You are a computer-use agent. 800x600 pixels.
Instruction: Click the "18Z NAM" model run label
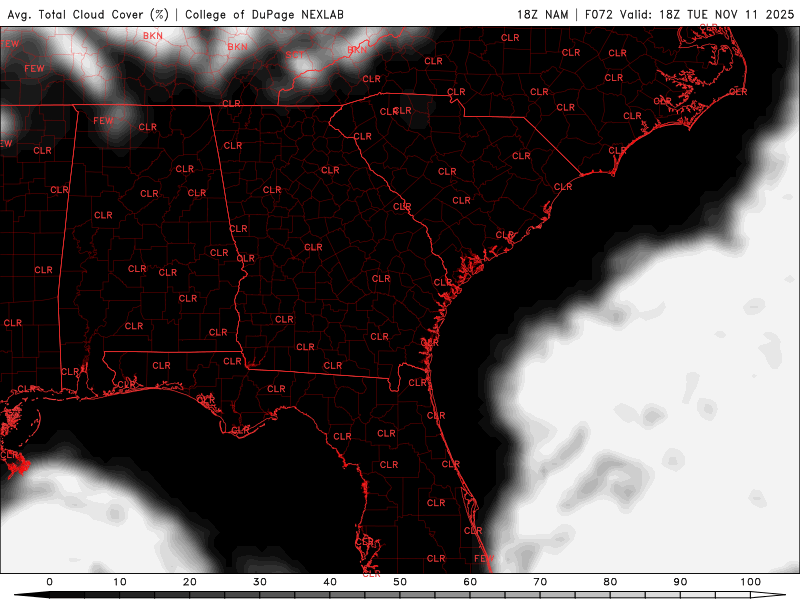coord(543,14)
